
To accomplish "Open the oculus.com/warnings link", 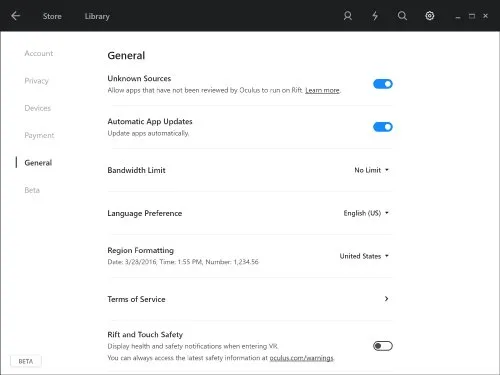I will click(301, 358).
